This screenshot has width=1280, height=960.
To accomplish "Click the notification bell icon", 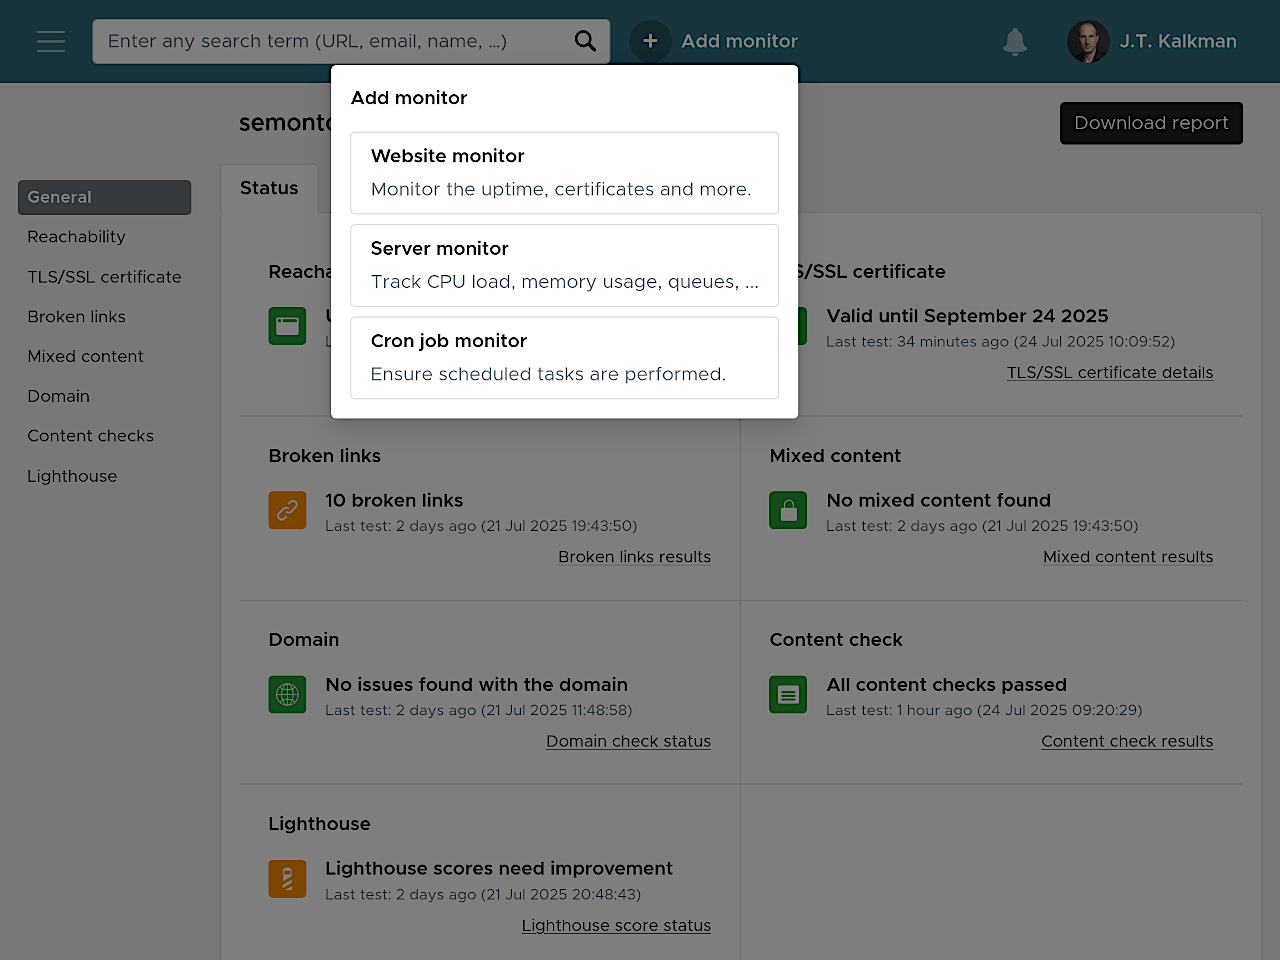I will (x=1015, y=41).
